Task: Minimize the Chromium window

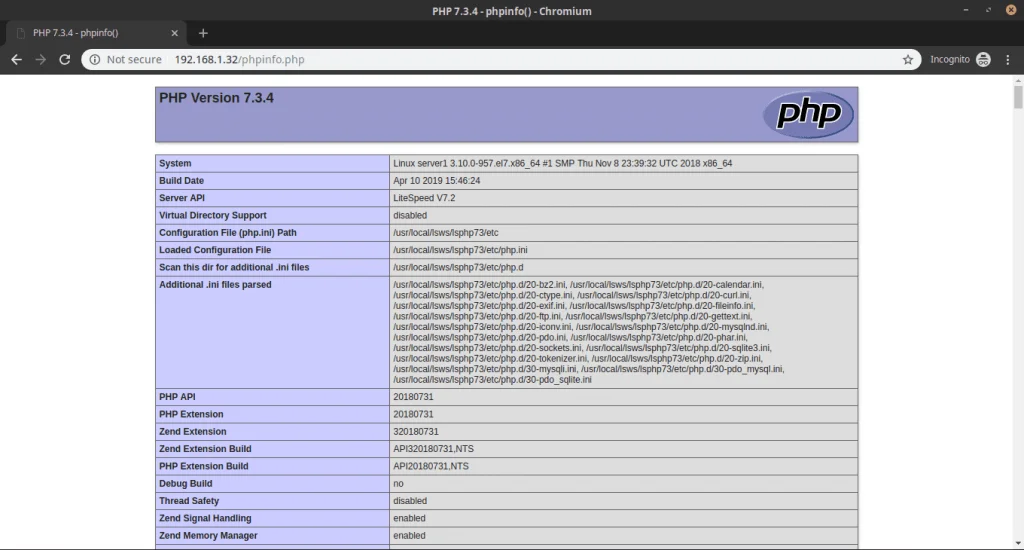Action: tap(966, 11)
